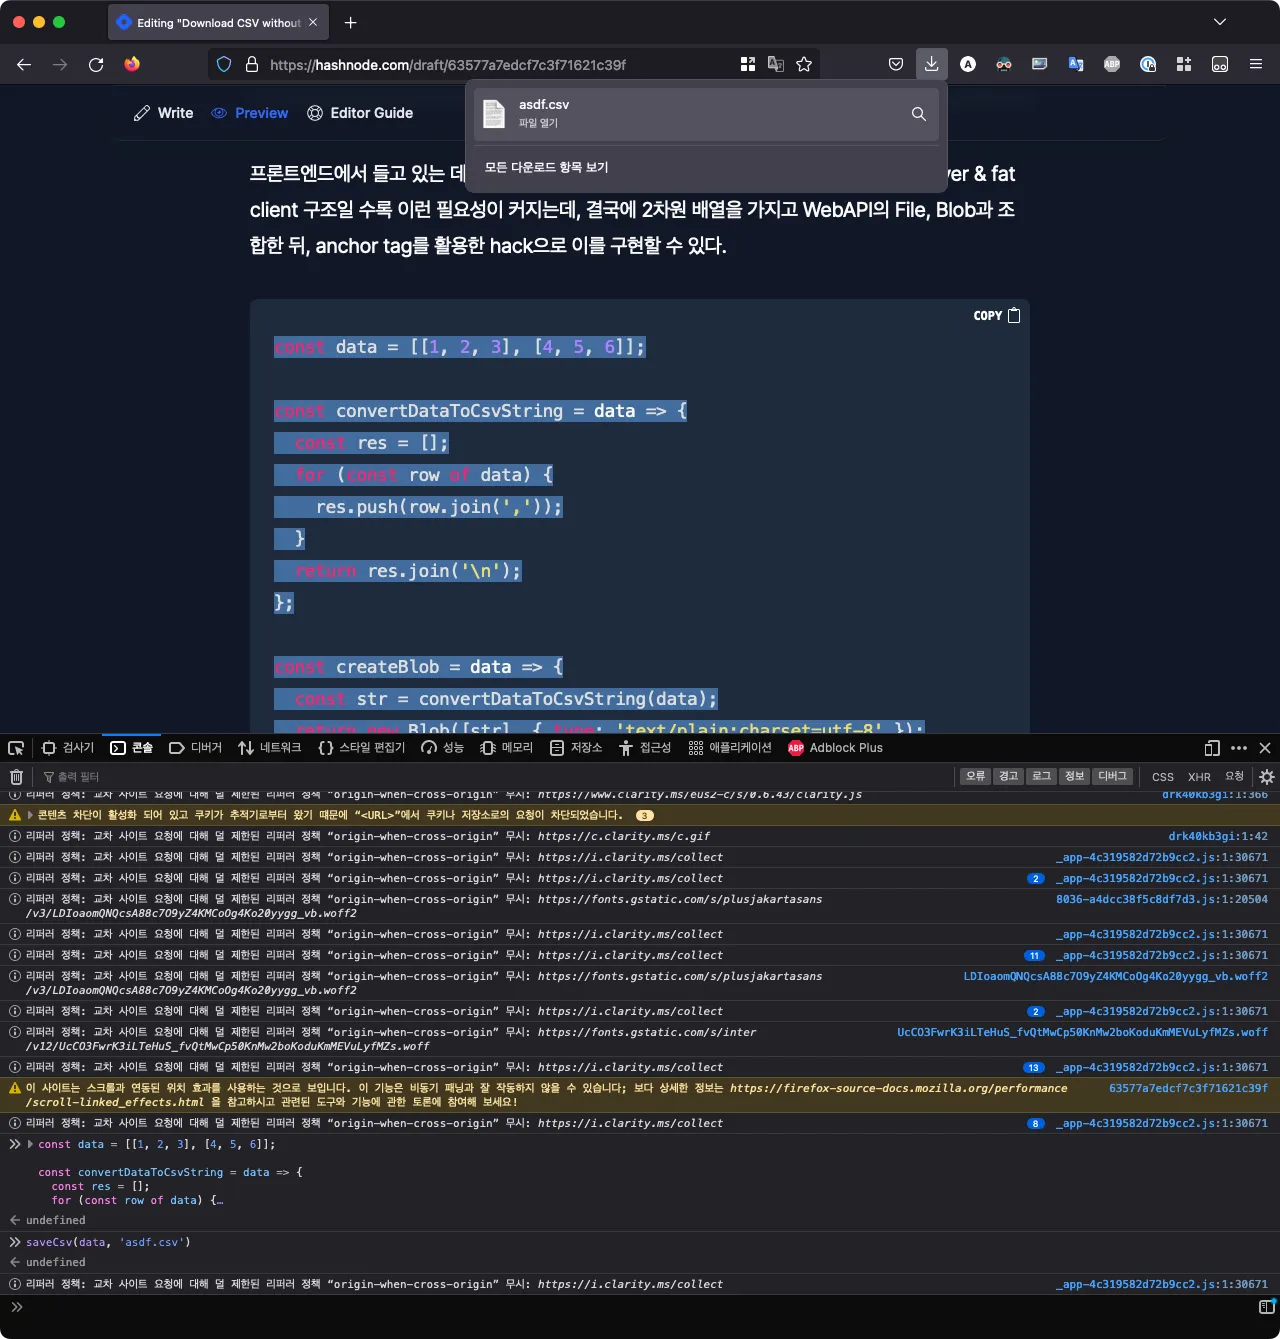The height and width of the screenshot is (1339, 1280).
Task: Switch to Write mode
Action: (164, 113)
